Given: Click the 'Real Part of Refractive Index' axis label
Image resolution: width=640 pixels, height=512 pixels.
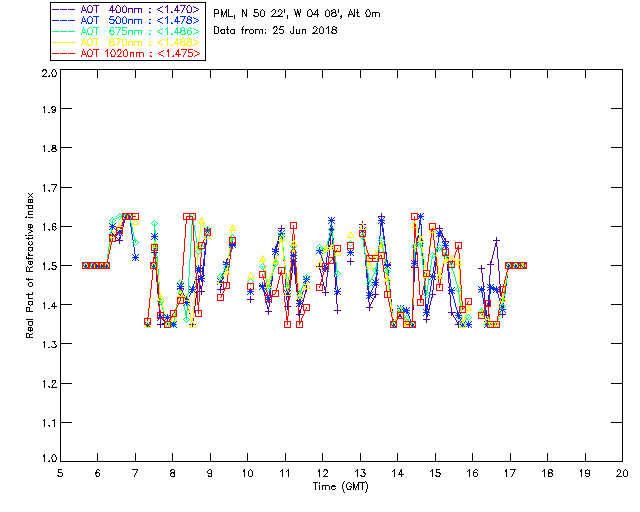Looking at the screenshot, I should tap(31, 266).
